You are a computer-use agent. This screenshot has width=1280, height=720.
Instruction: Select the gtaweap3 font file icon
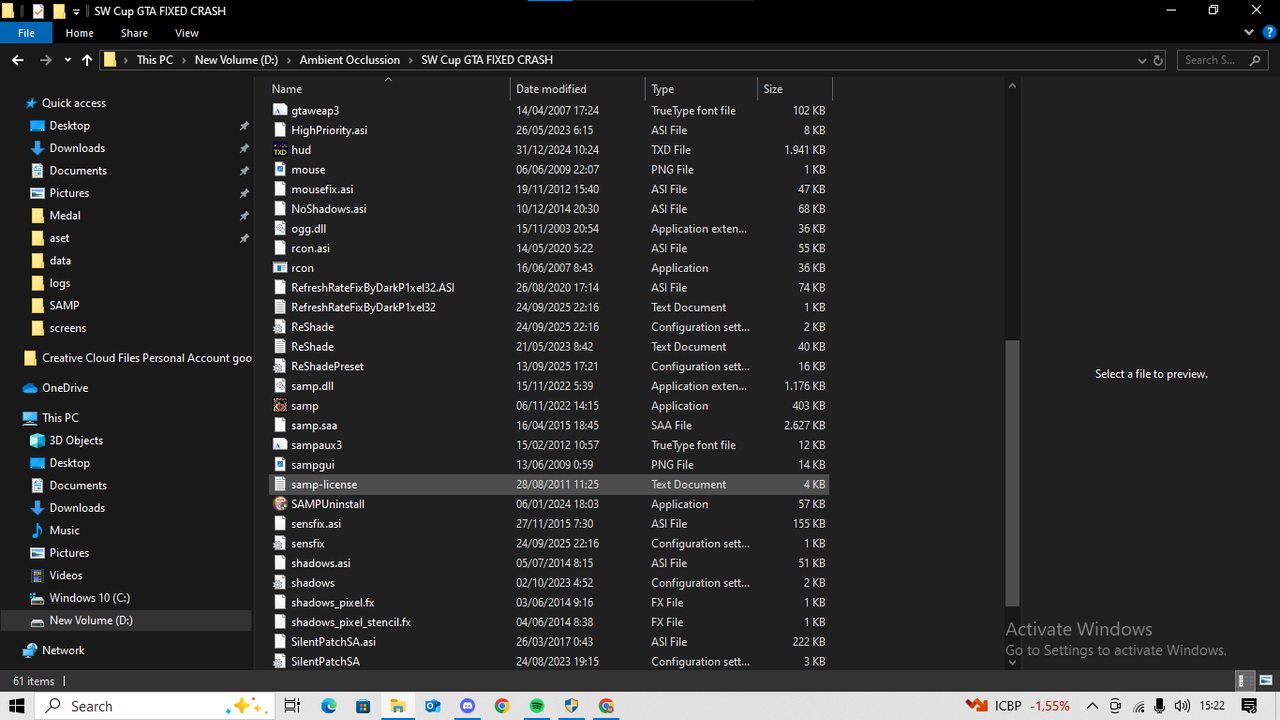[x=280, y=110]
